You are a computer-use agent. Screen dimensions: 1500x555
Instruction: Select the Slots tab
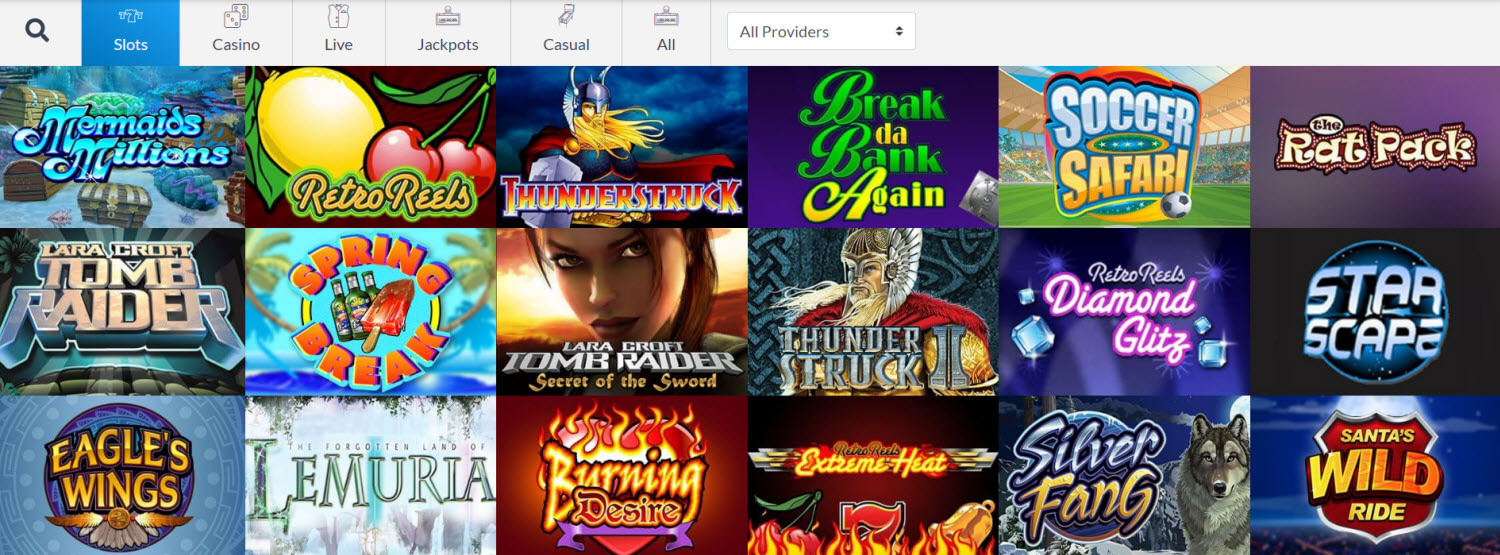point(131,33)
